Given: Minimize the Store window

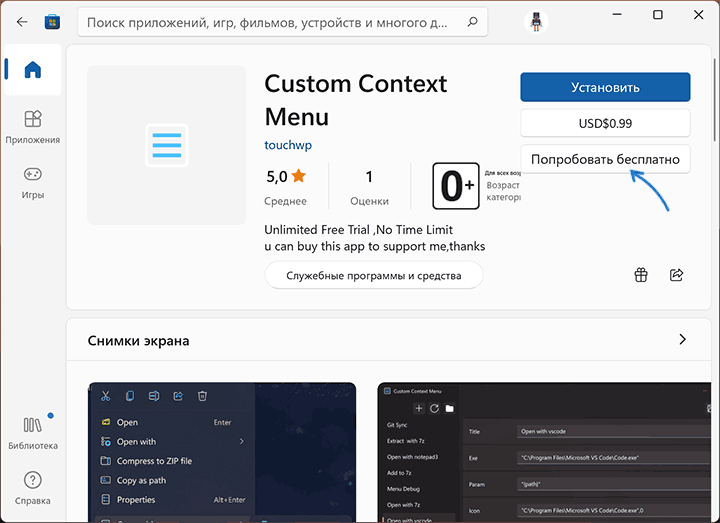Looking at the screenshot, I should tap(617, 15).
